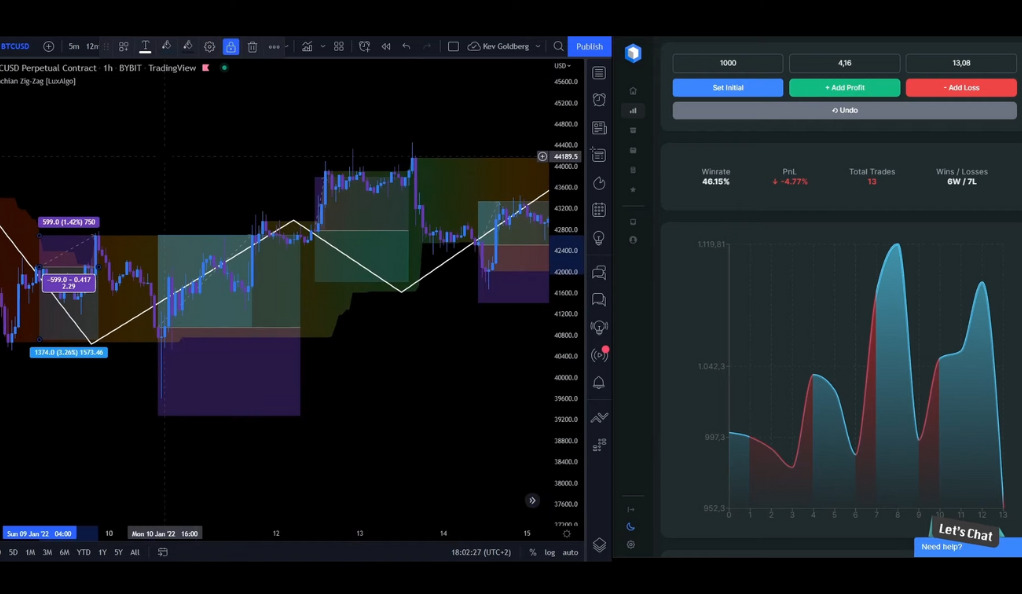Toggle log scale on price axis

pyautogui.click(x=550, y=552)
